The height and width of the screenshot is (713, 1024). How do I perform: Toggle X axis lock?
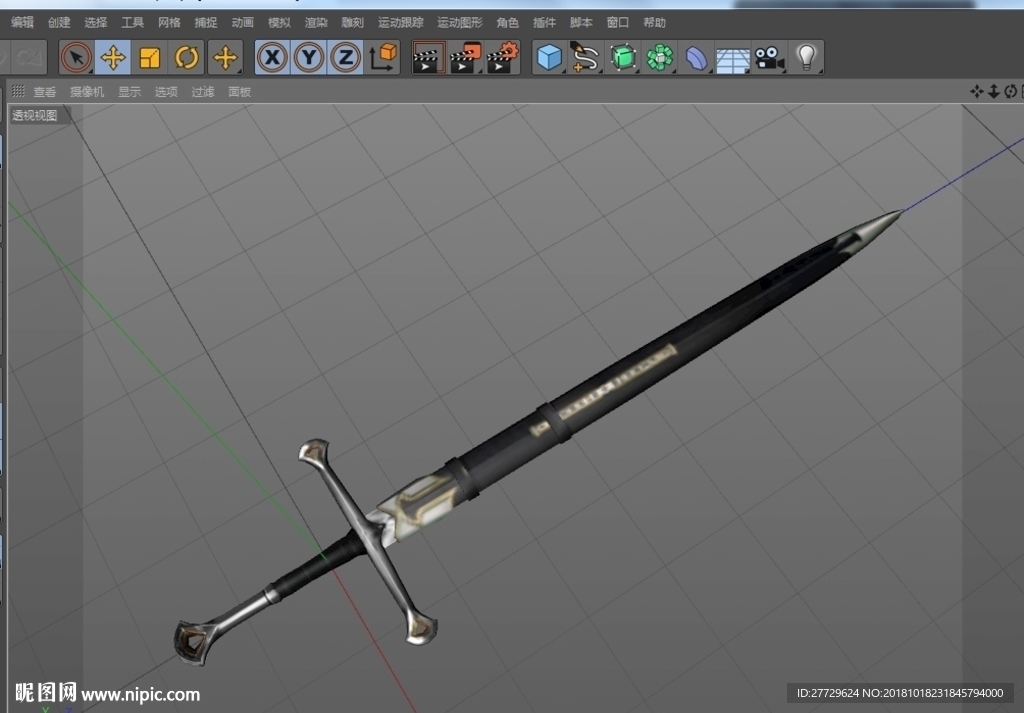point(272,57)
